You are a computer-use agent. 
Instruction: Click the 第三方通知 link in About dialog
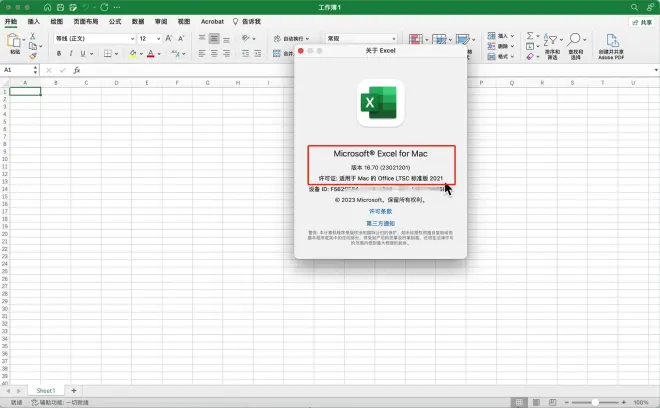click(x=381, y=224)
